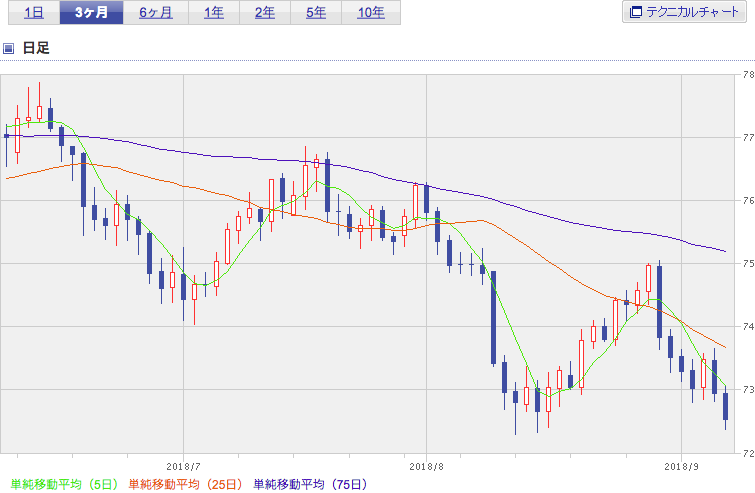Viewport: 755px width, 493px height.
Task: Open the テクニカルチャート button
Action: tap(684, 12)
